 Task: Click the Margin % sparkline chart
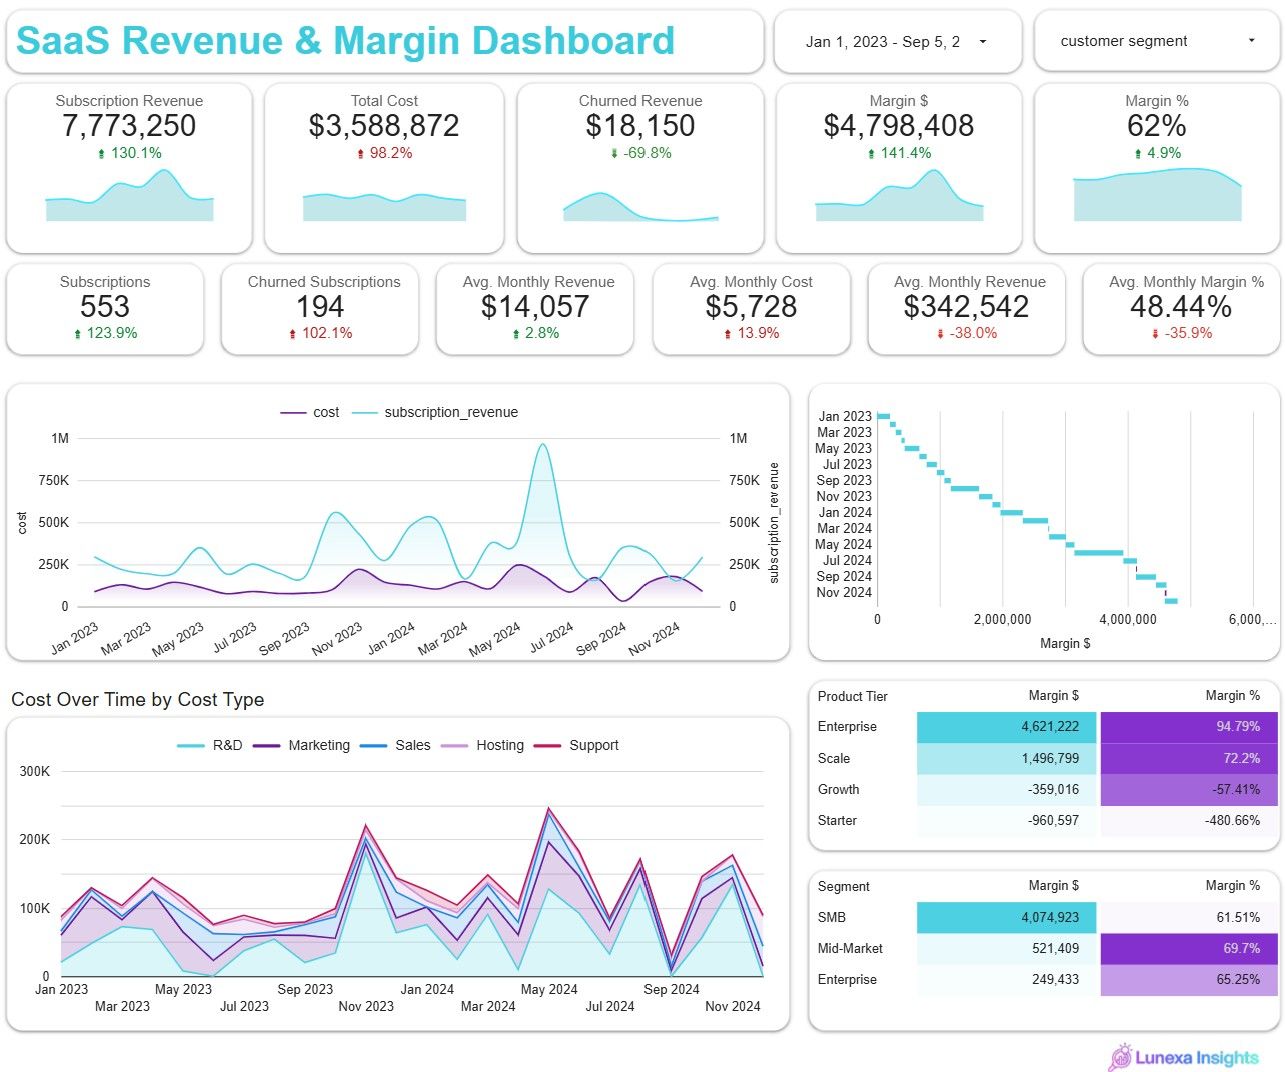pyautogui.click(x=1157, y=195)
